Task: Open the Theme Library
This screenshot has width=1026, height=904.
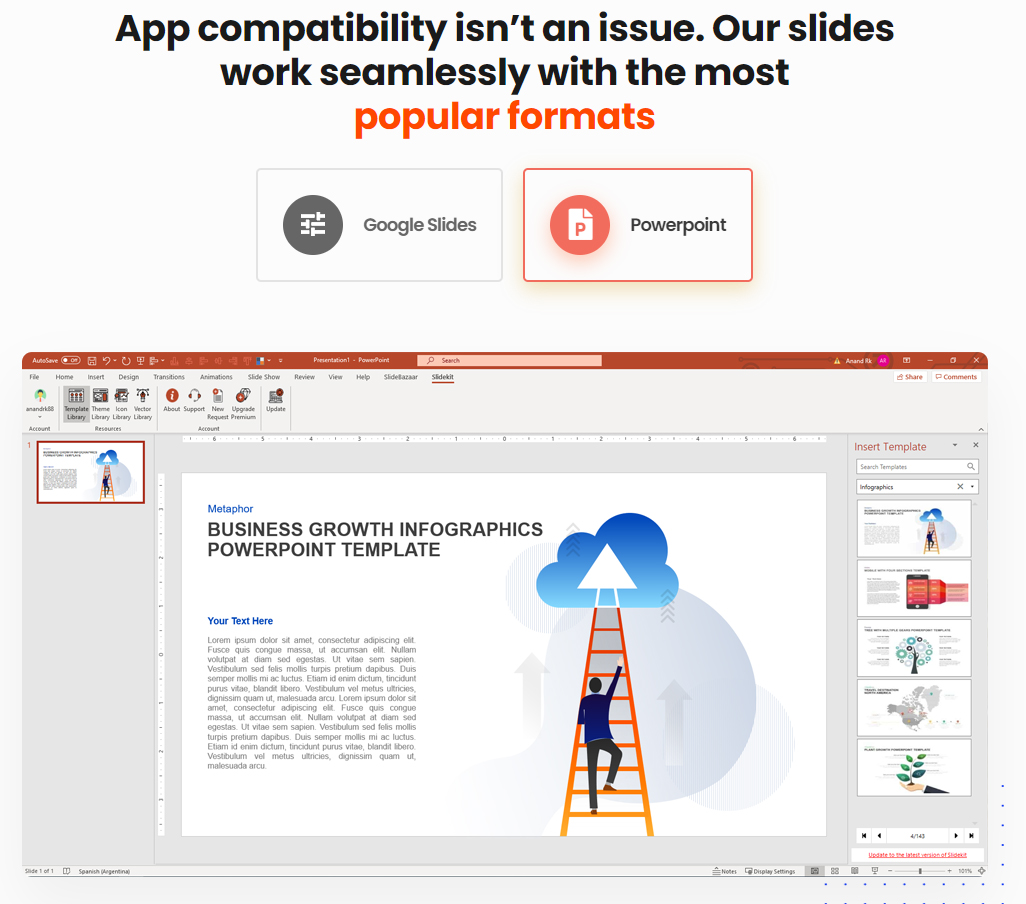Action: click(x=100, y=404)
